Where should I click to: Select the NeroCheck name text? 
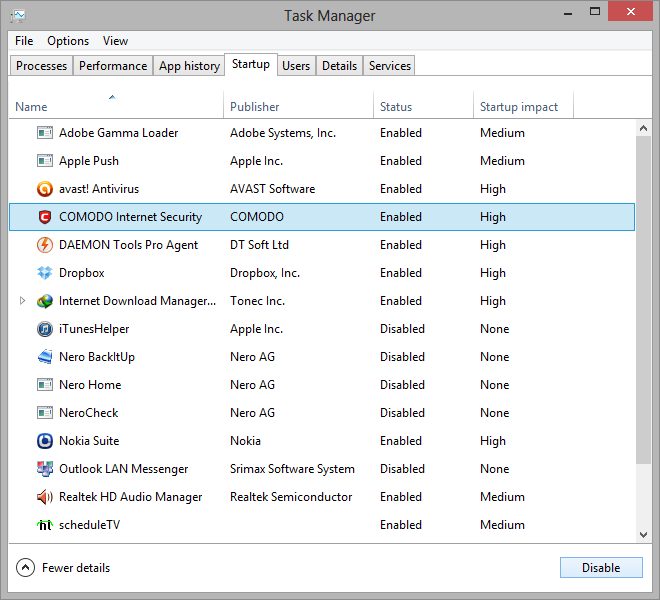[x=88, y=413]
